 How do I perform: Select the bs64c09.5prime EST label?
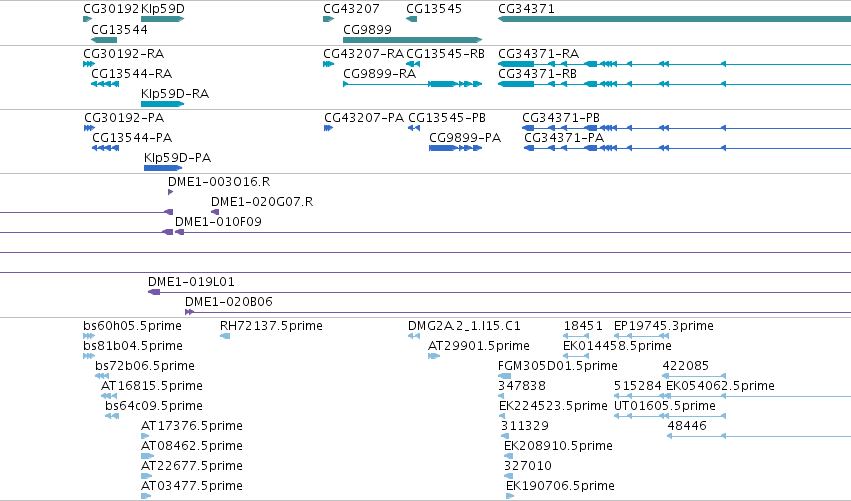point(154,406)
